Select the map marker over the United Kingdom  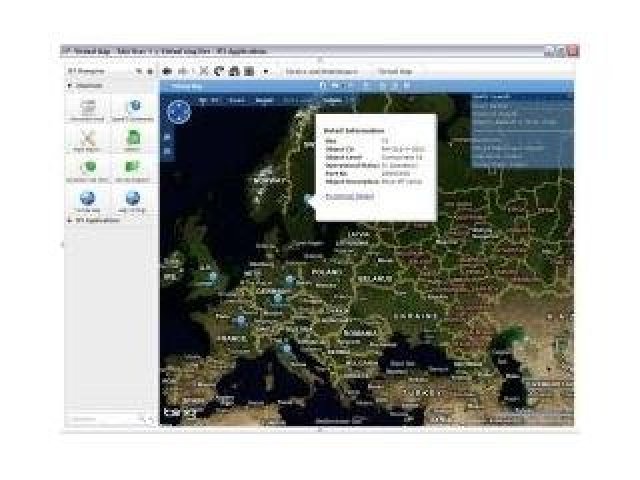pyautogui.click(x=211, y=277)
